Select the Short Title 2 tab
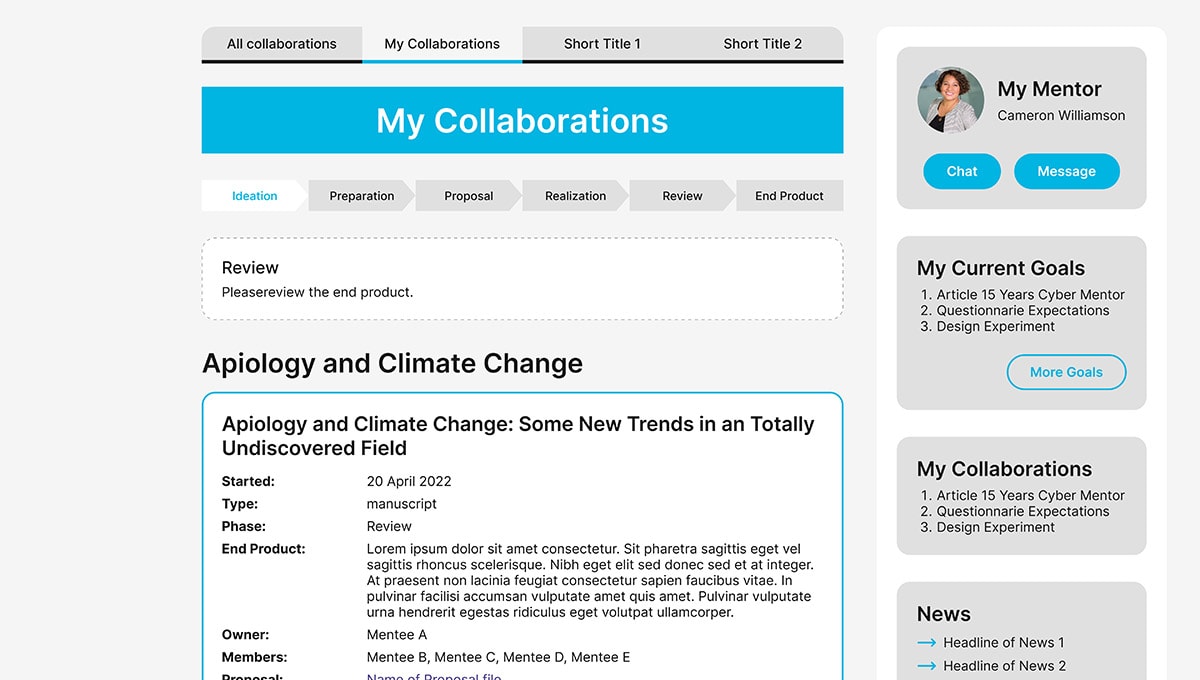1200x680 pixels. click(x=763, y=44)
